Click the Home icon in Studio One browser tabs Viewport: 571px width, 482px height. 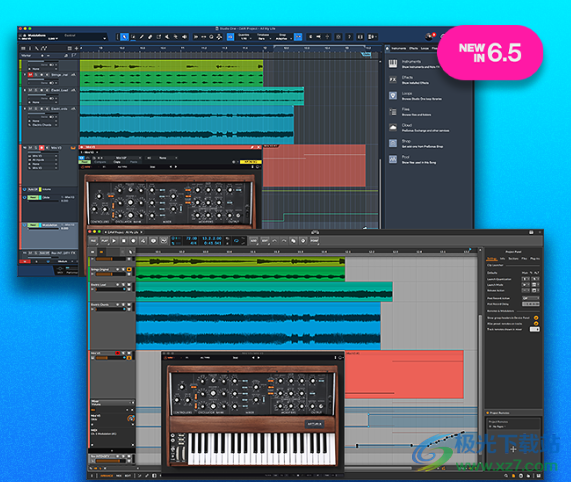[x=387, y=48]
